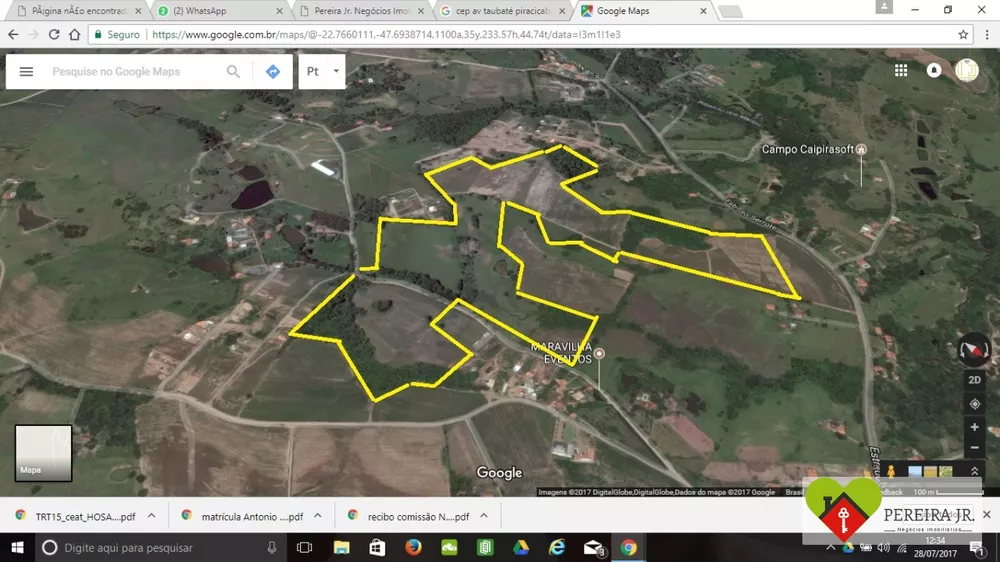Expand the imagery strip with double chevron
1000x562 pixels.
tap(974, 472)
